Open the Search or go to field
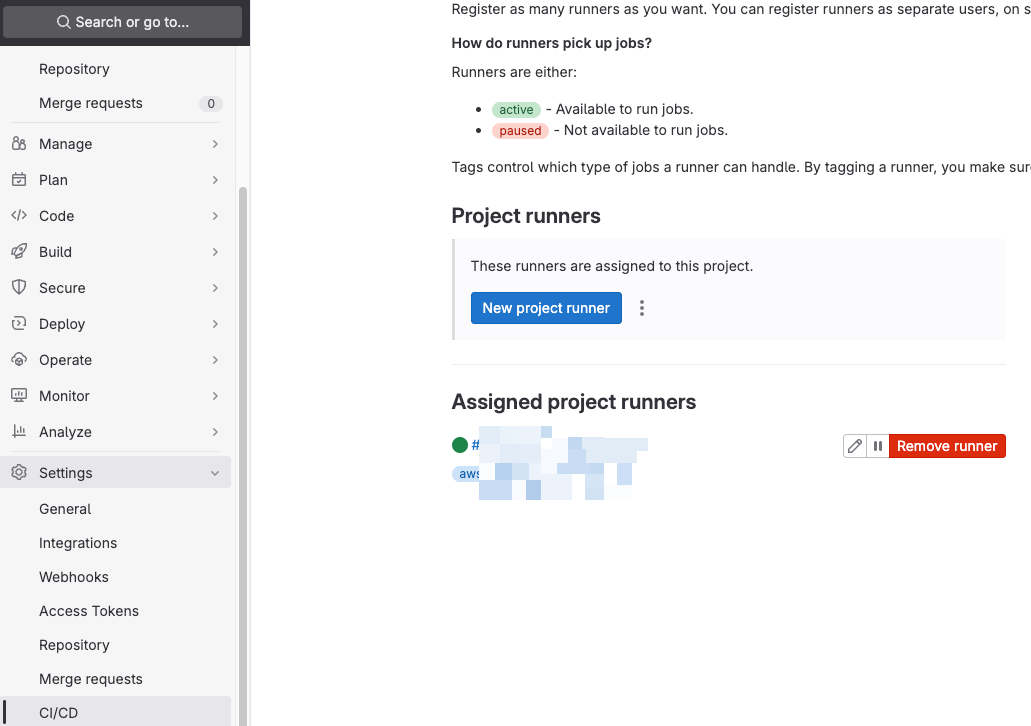Viewport: 1031px width, 726px height. point(122,22)
